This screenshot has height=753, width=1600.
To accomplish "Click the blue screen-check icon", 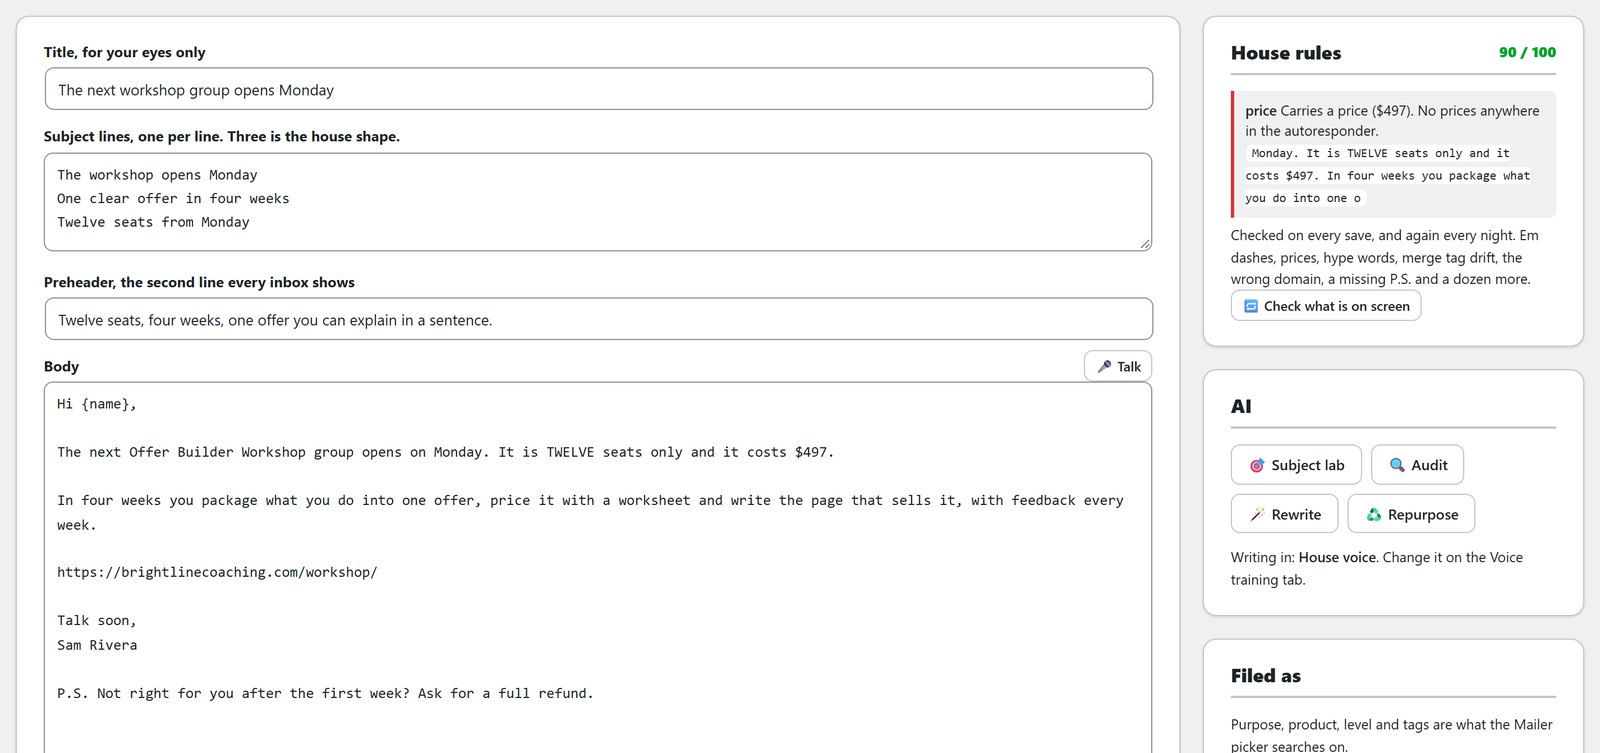I will (x=1251, y=306).
